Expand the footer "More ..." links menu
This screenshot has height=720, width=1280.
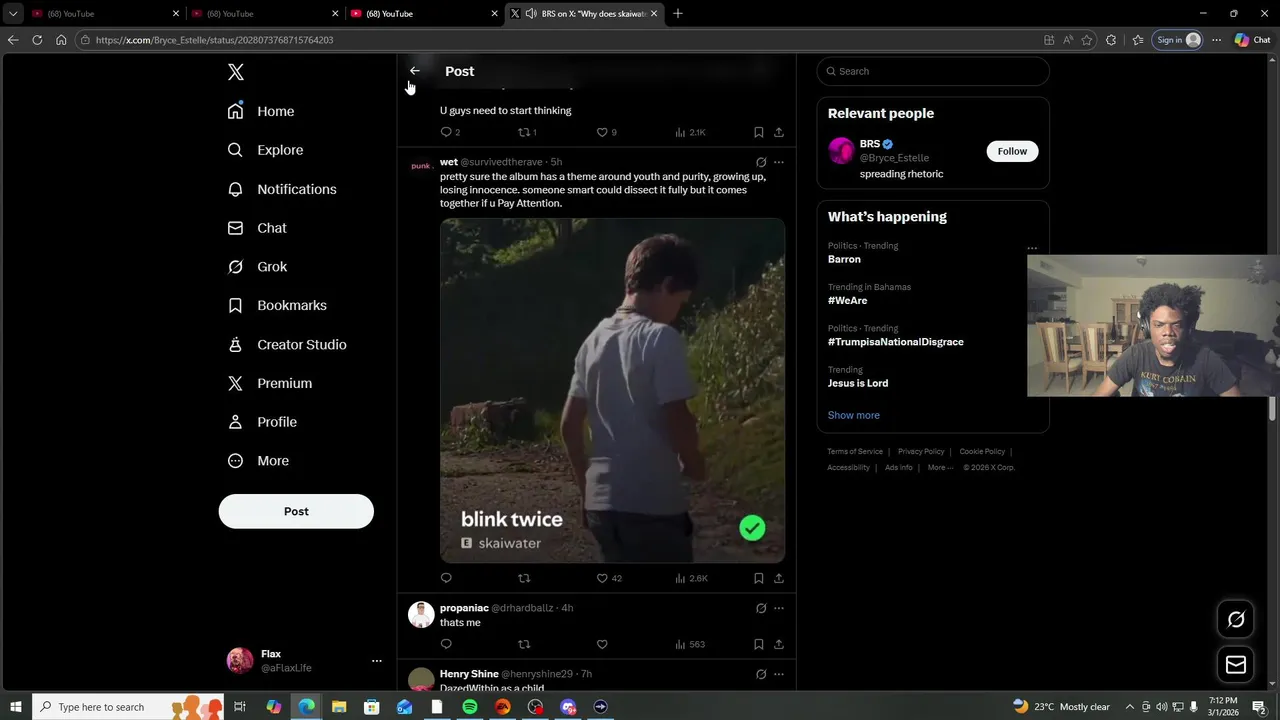(x=940, y=468)
